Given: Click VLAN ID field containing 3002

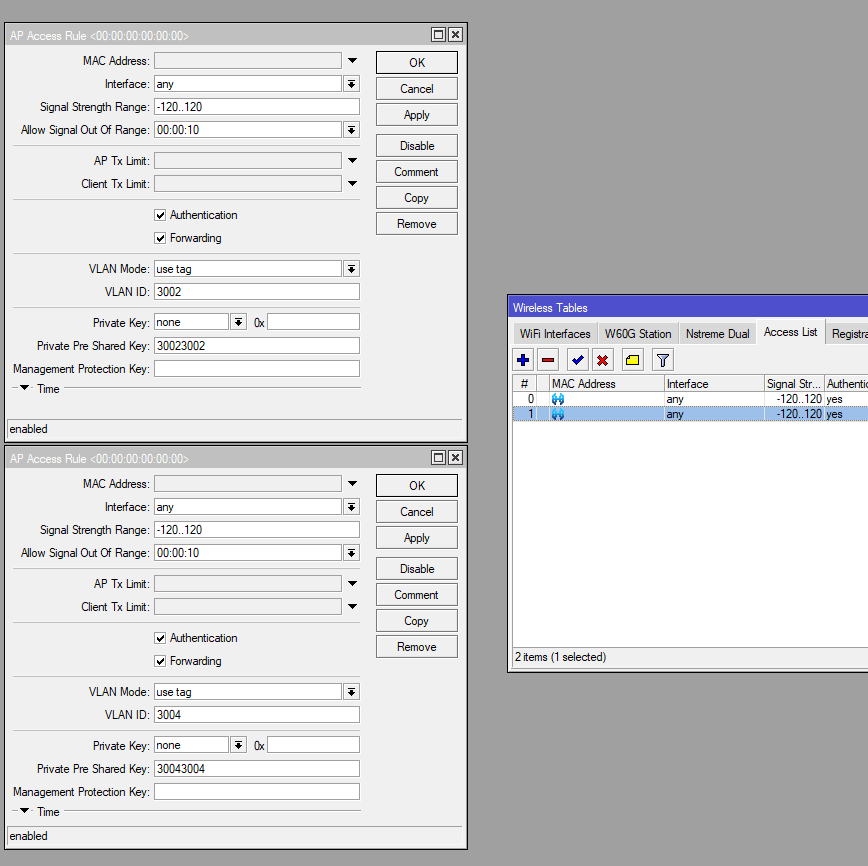Looking at the screenshot, I should point(257,292).
